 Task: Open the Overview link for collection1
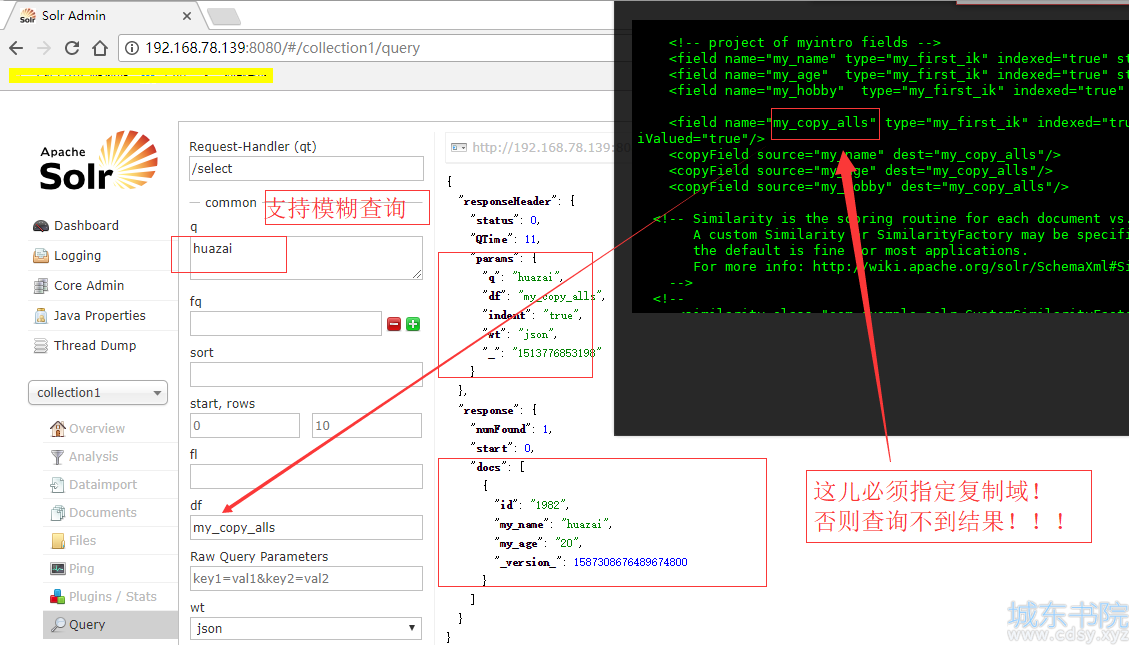point(97,429)
